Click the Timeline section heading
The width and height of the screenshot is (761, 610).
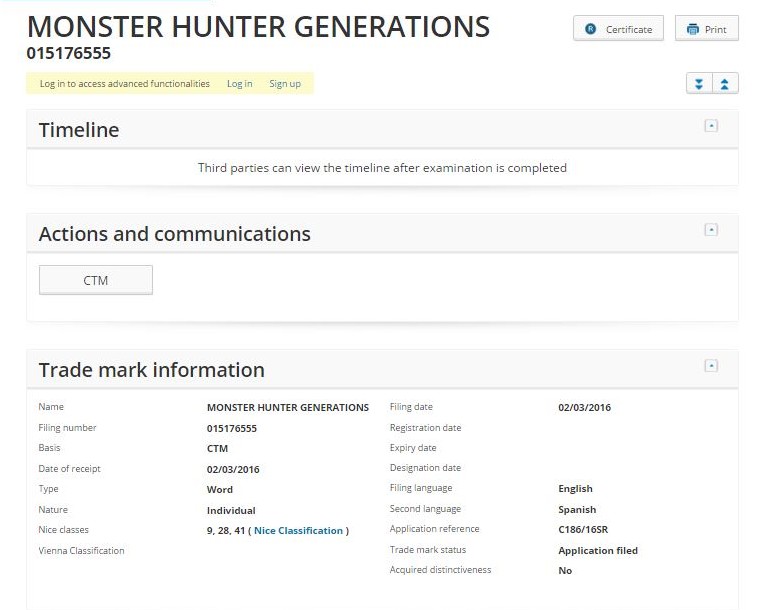pos(79,130)
